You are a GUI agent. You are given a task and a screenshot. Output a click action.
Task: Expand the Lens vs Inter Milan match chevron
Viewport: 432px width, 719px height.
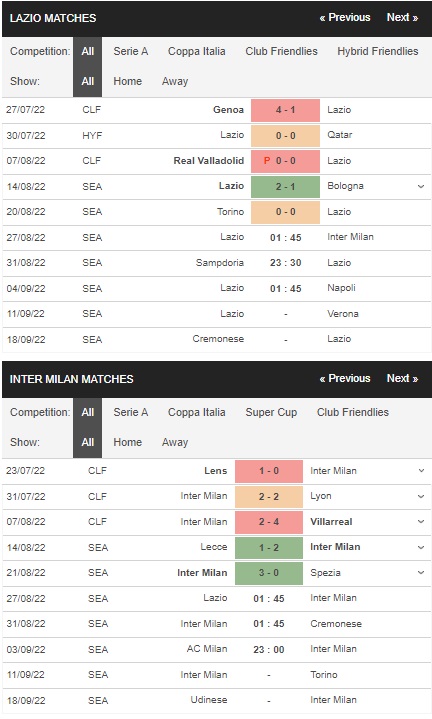[x=421, y=470]
